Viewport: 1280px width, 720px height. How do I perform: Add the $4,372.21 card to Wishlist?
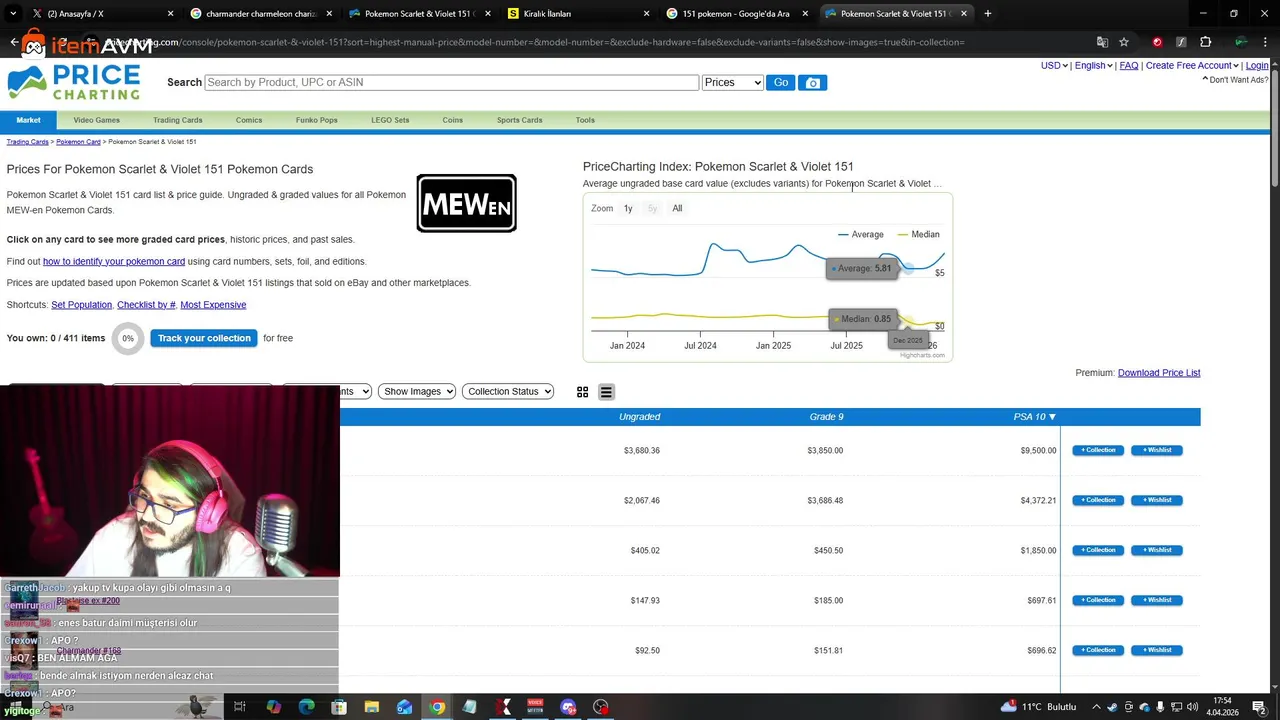pyautogui.click(x=1157, y=500)
